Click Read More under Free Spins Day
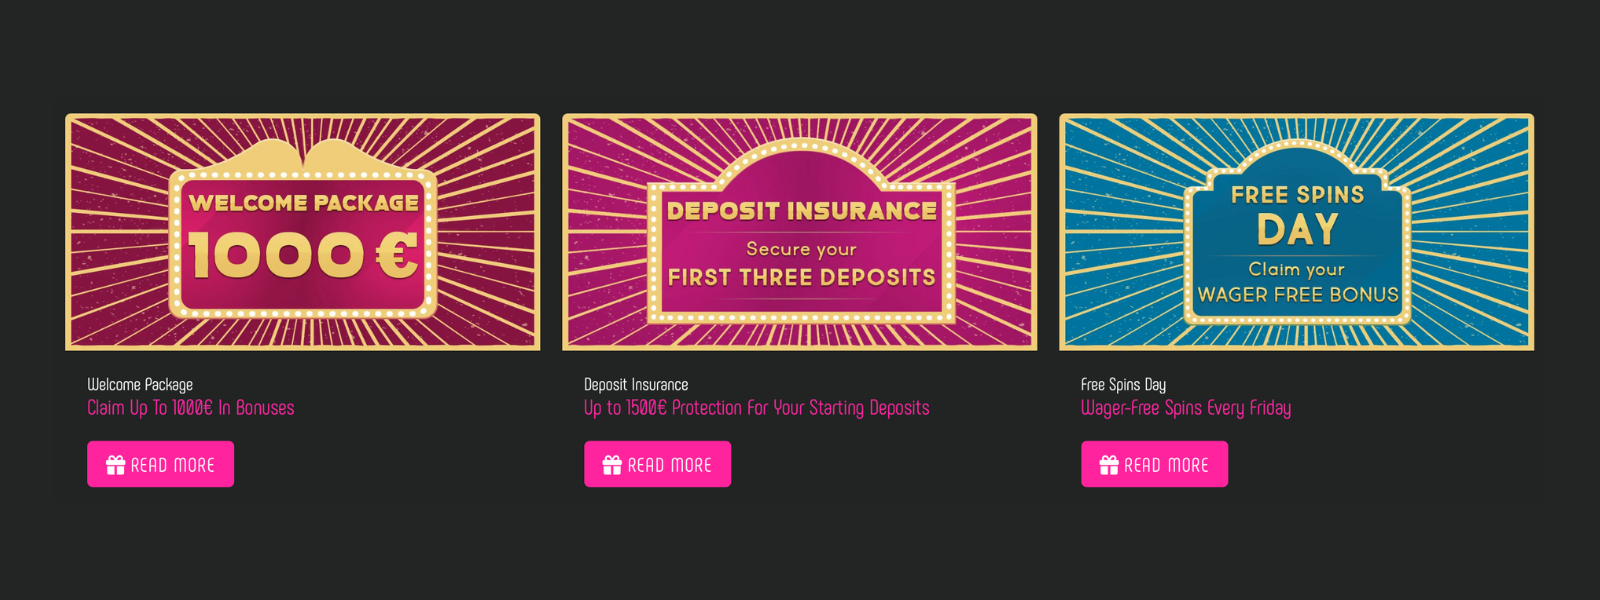 click(x=1154, y=463)
